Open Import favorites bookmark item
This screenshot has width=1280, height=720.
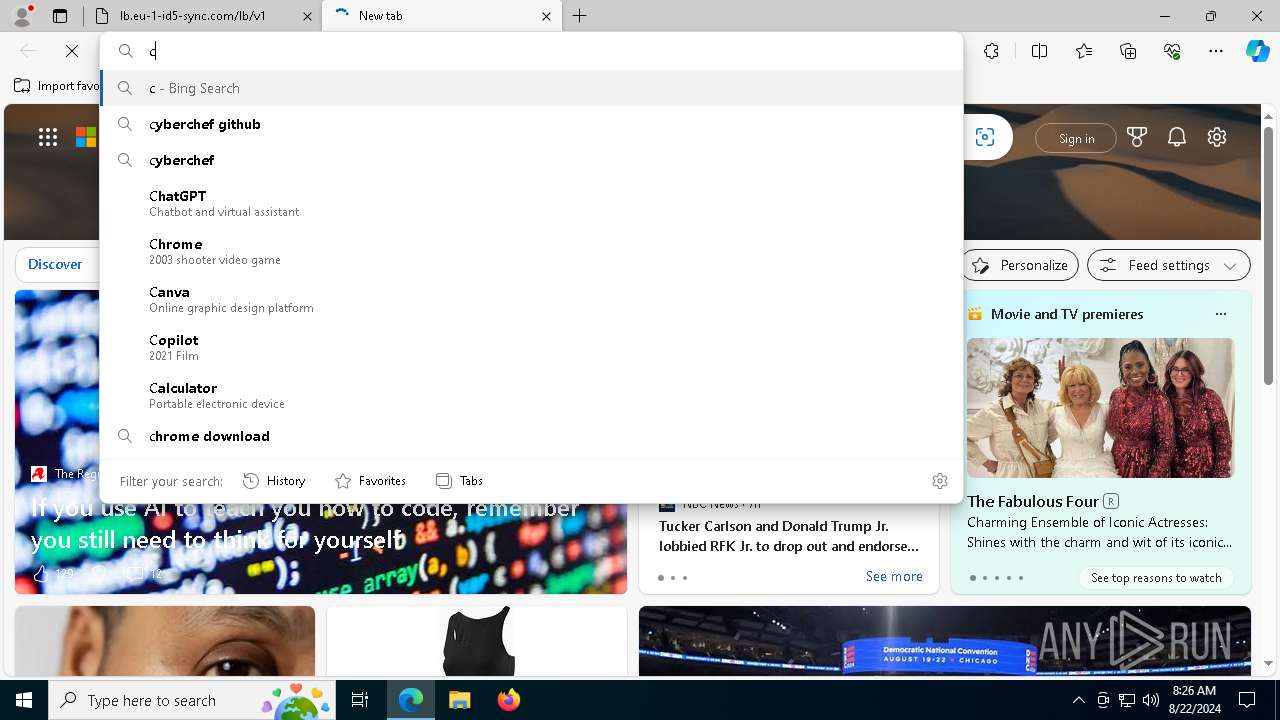[x=58, y=86]
